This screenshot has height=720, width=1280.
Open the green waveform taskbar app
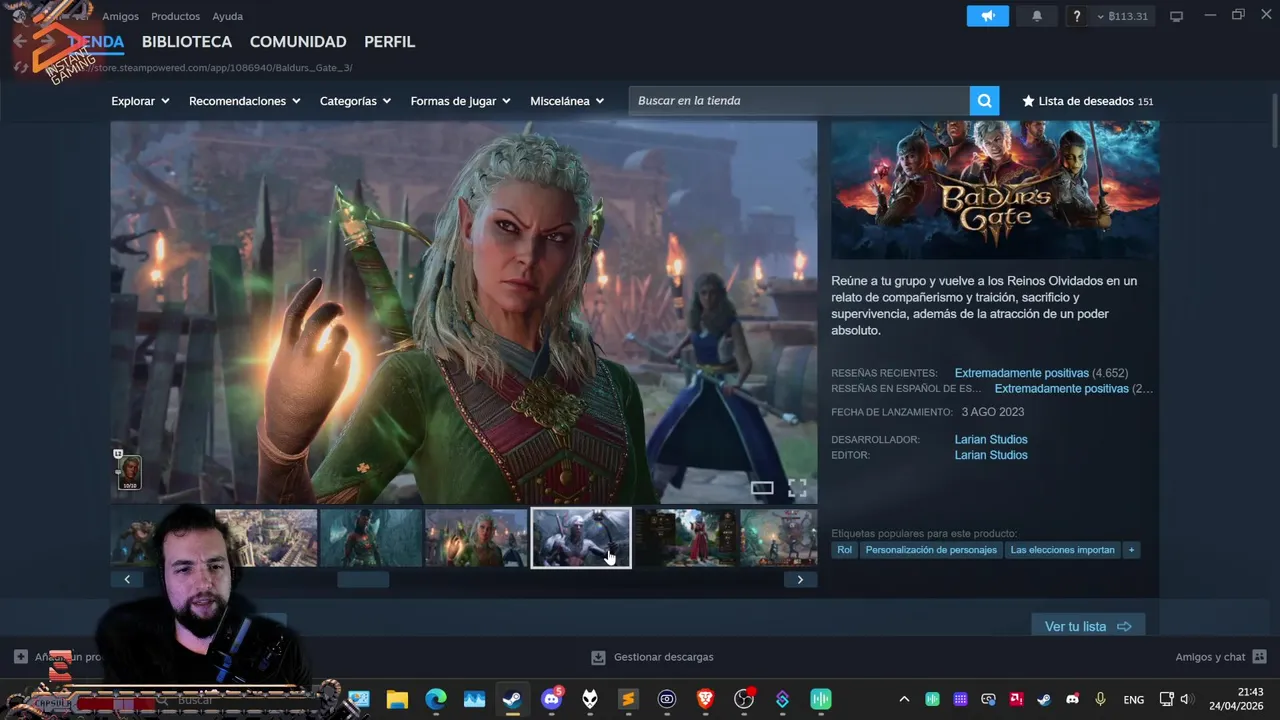(x=821, y=699)
